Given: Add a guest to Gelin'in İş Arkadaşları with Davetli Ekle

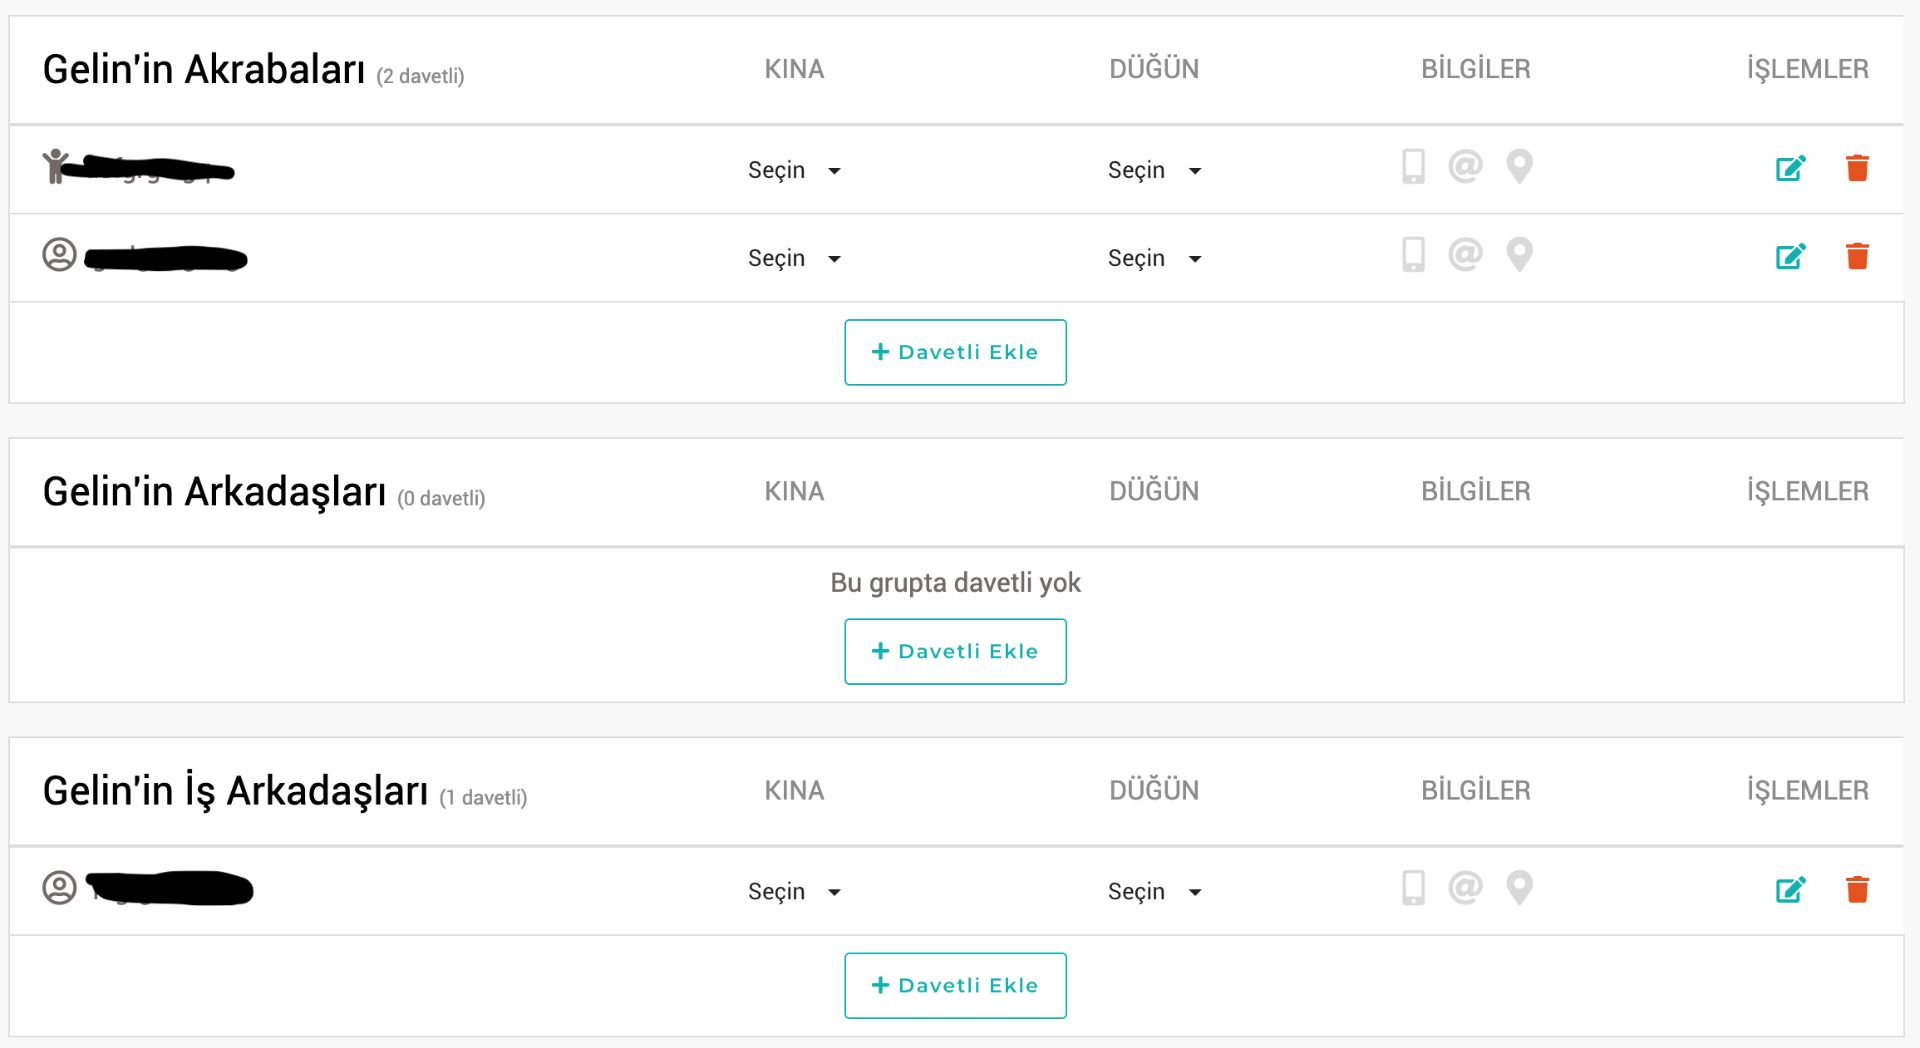Looking at the screenshot, I should tap(955, 985).
